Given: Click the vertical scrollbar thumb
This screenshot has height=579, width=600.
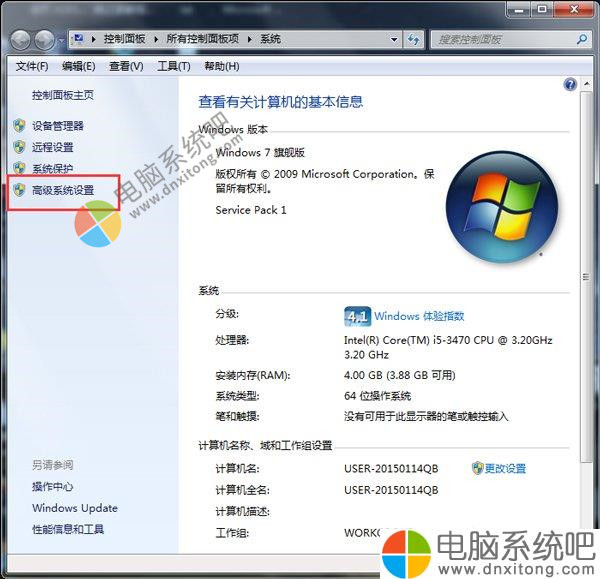Looking at the screenshot, I should coord(586,277).
